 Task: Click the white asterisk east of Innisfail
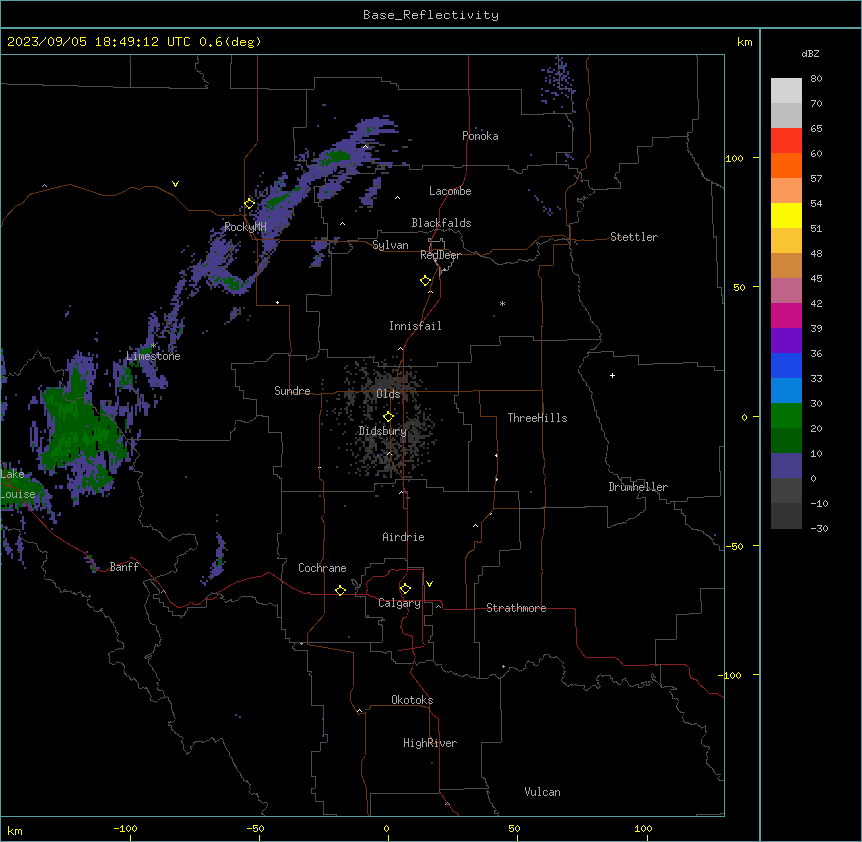coord(502,303)
